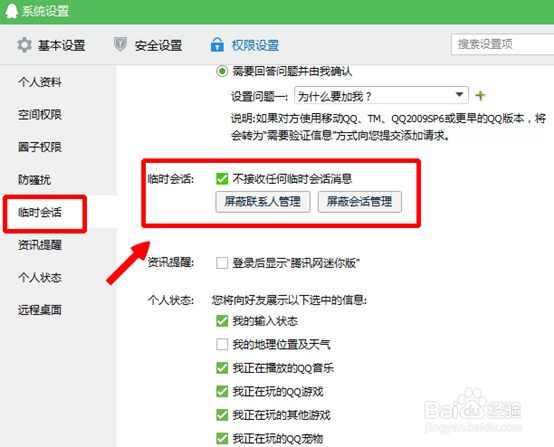The image size is (554, 447).
Task: Enable 登录后显示腾讯网迷你版 checkbox
Action: coord(222,263)
